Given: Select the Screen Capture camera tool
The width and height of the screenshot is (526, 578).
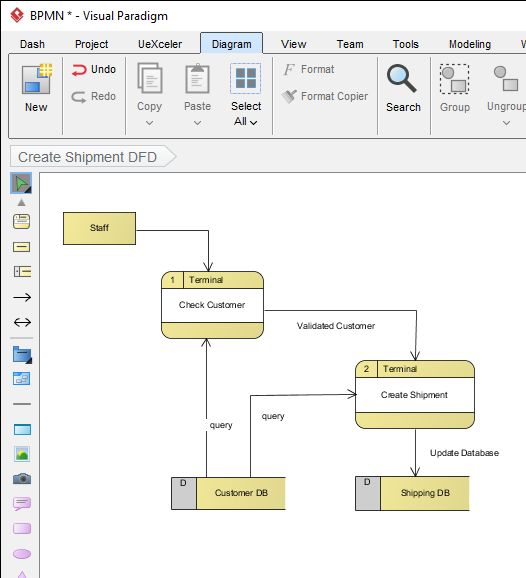Looking at the screenshot, I should [22, 479].
